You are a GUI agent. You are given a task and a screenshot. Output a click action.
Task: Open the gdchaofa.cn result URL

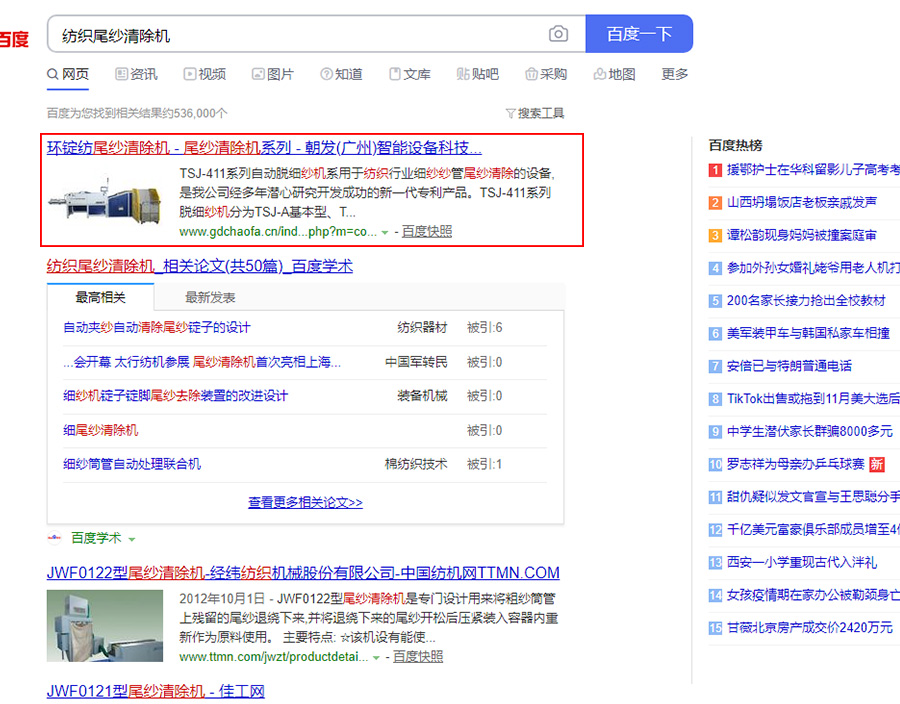[x=278, y=232]
